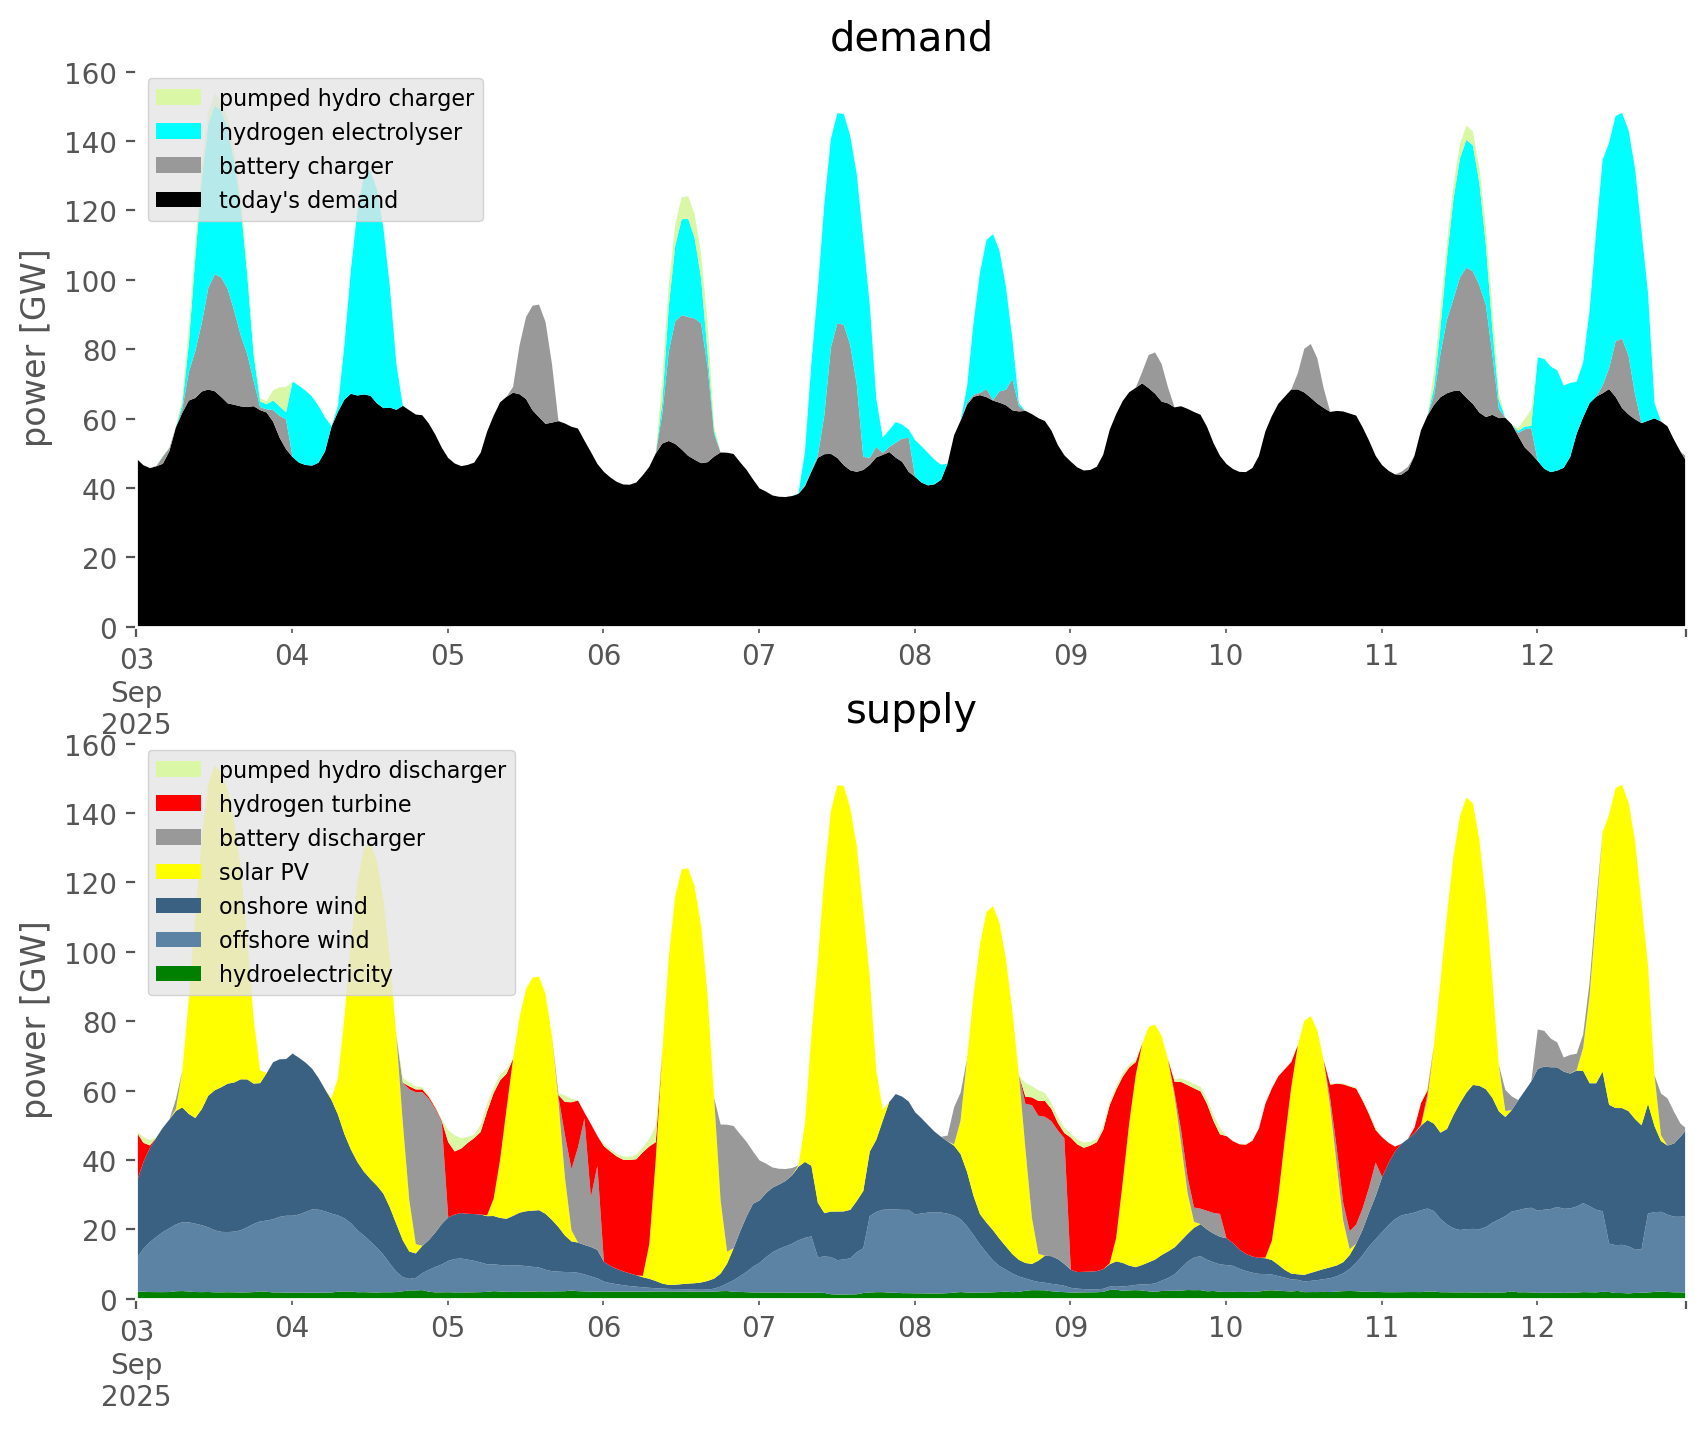
Task: Click the battery charger legend label
Action: point(305,166)
